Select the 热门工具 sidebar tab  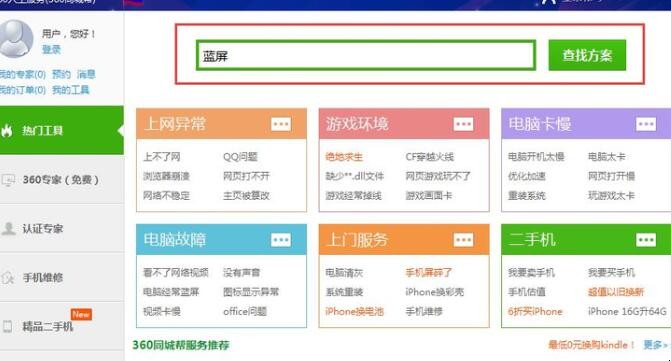62,130
